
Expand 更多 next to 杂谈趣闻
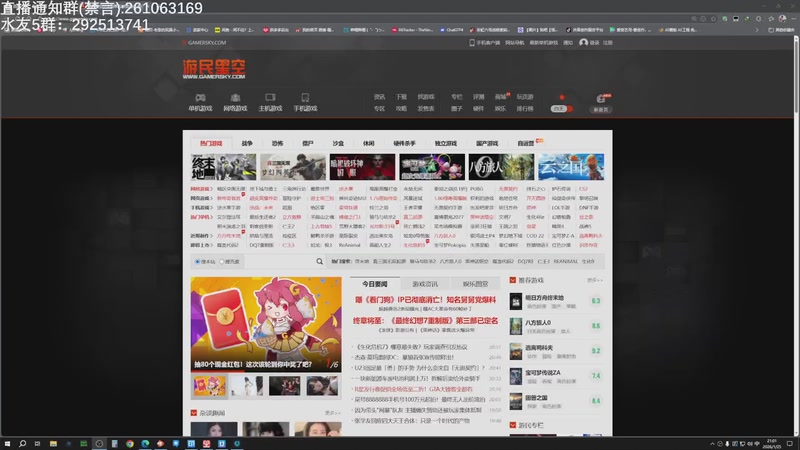pos(333,413)
